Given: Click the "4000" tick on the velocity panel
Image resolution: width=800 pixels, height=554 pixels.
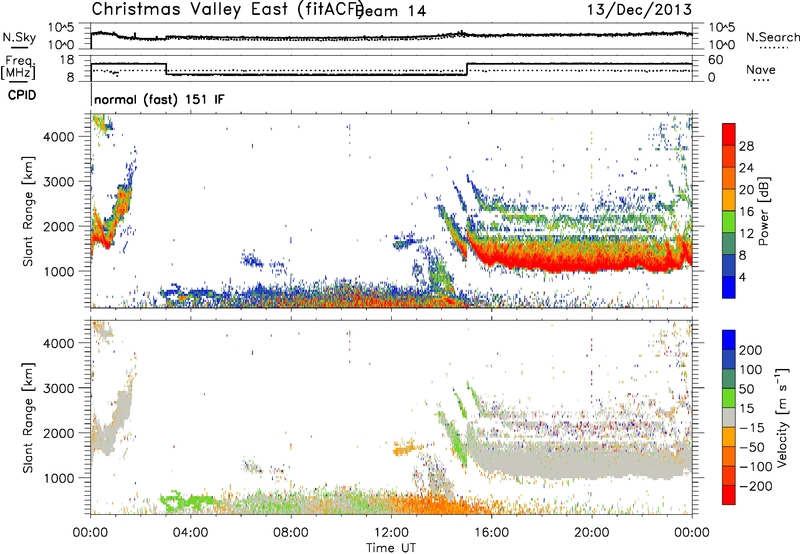Looking at the screenshot, I should 59,343.
